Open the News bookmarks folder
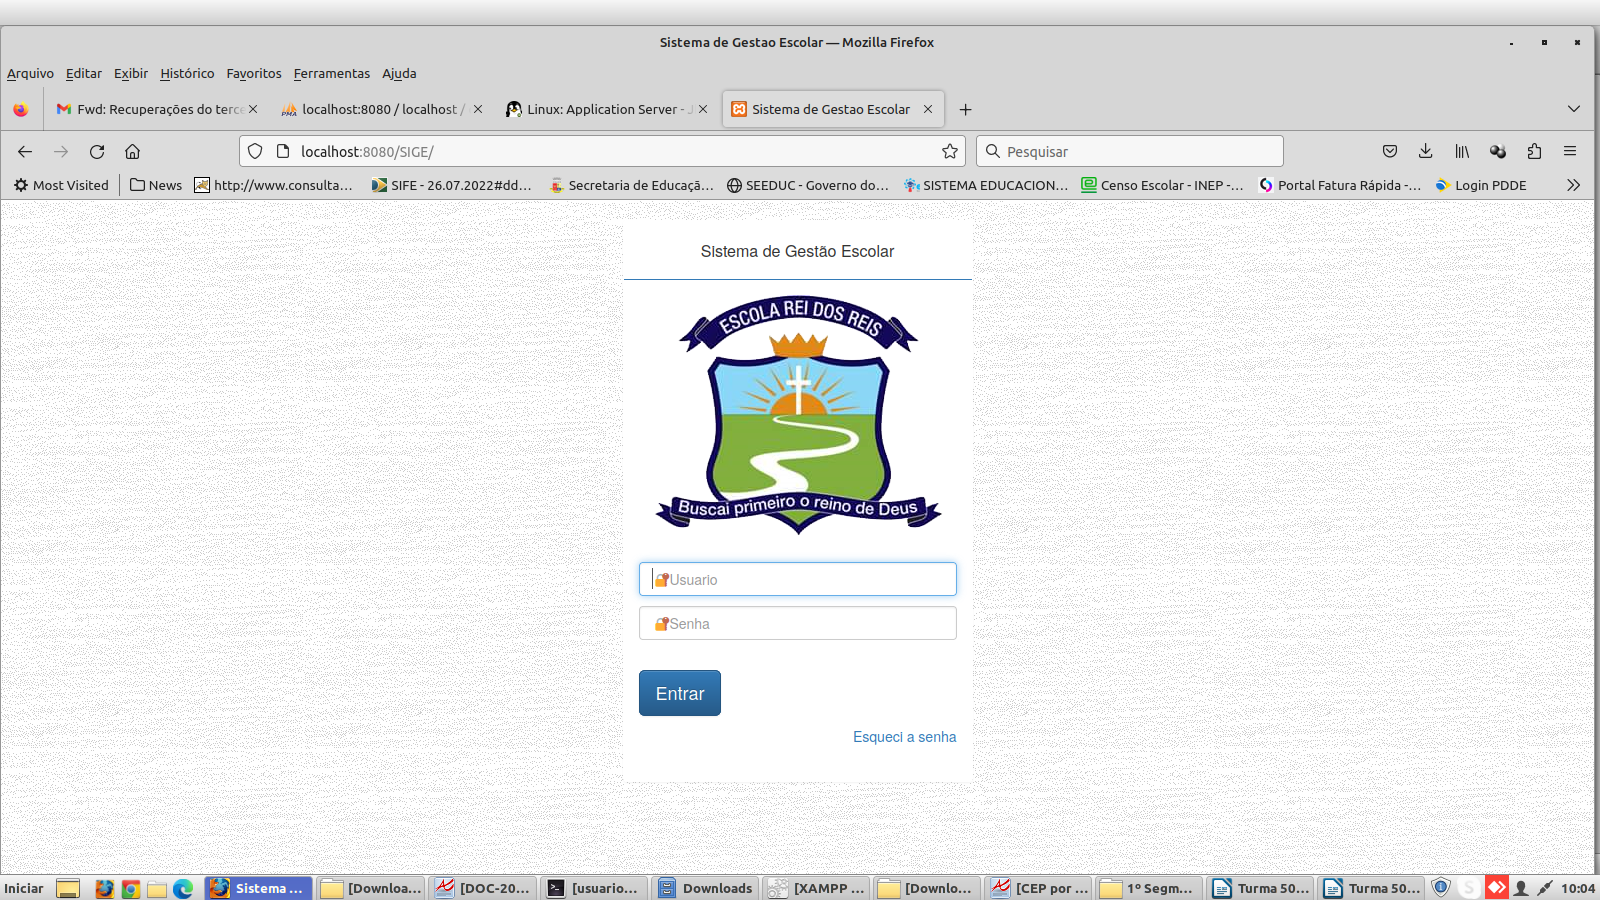 [156, 185]
